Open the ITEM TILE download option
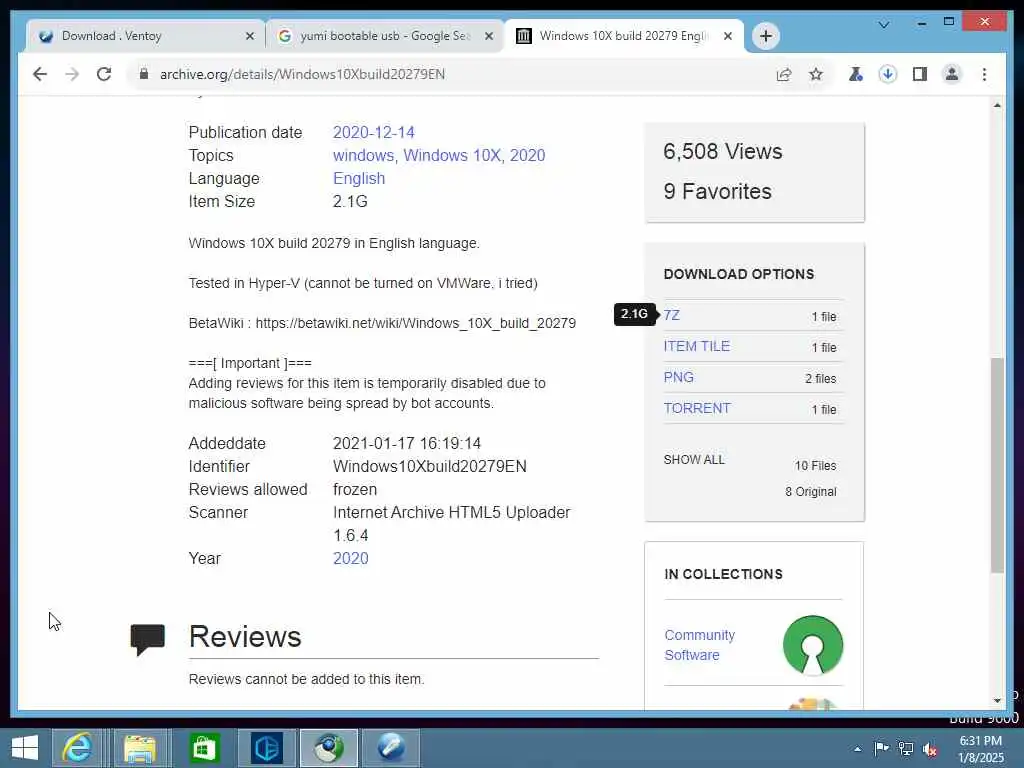 tap(696, 346)
